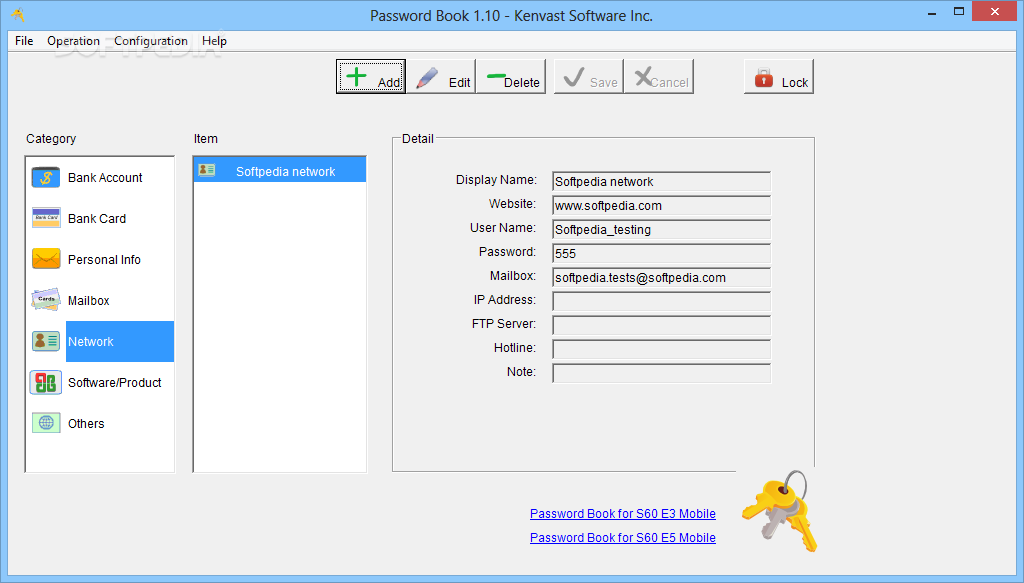Open Password Book for S60 E5 Mobile link

point(622,538)
